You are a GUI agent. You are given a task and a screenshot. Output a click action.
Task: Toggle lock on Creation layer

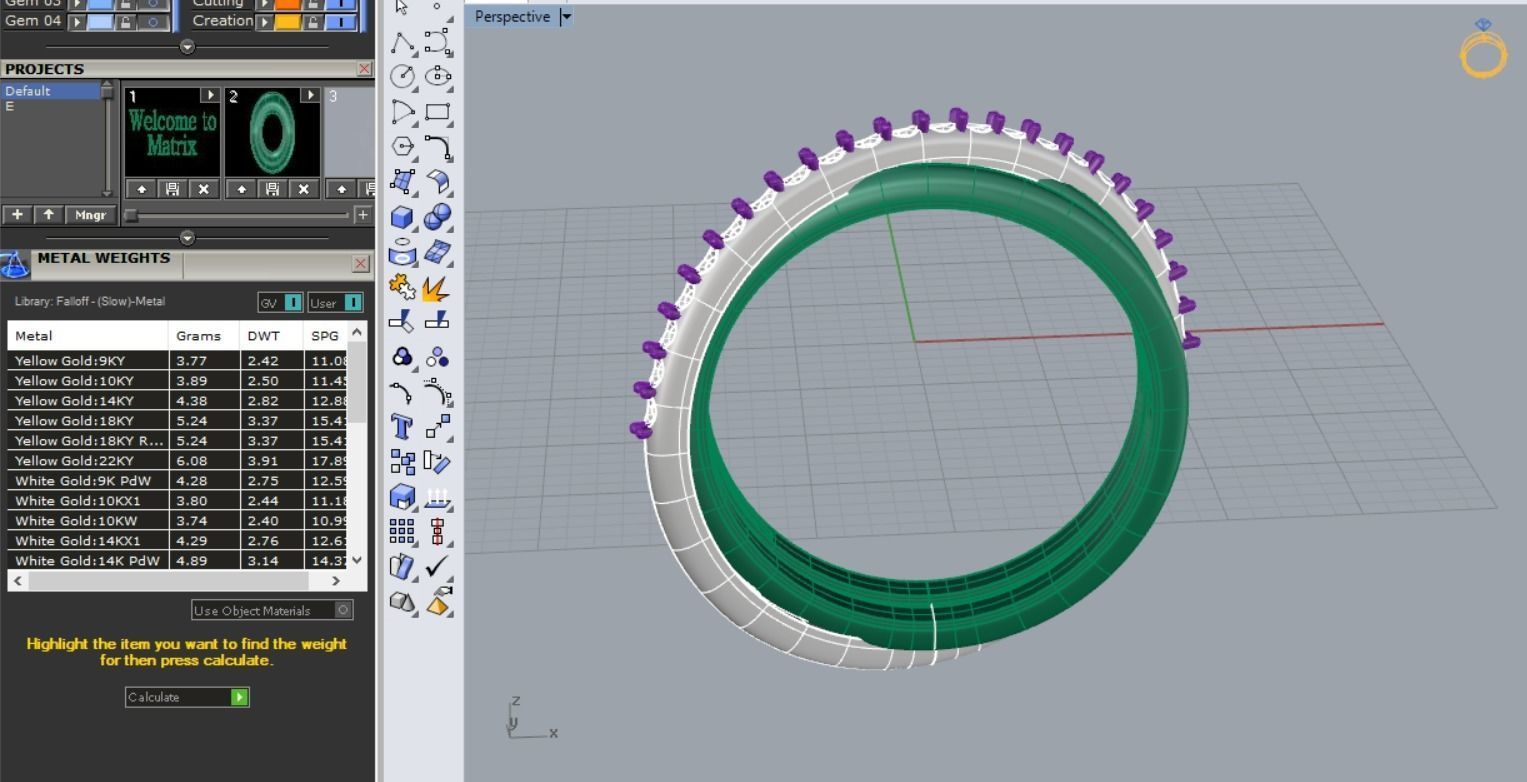tap(313, 21)
